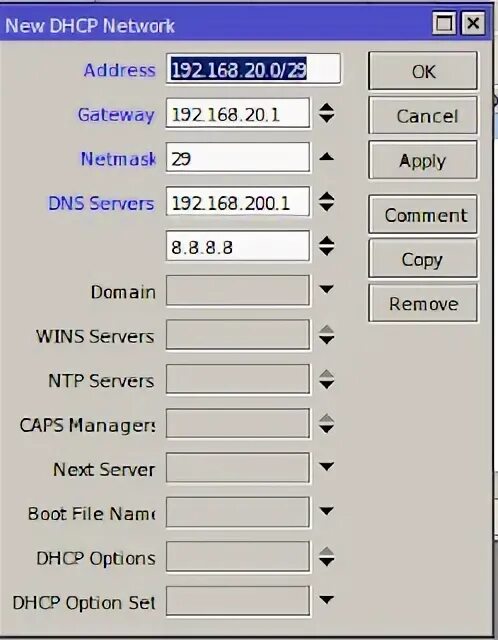The width and height of the screenshot is (498, 640).
Task: Click the WINS Servers up/down arrows
Action: click(327, 335)
